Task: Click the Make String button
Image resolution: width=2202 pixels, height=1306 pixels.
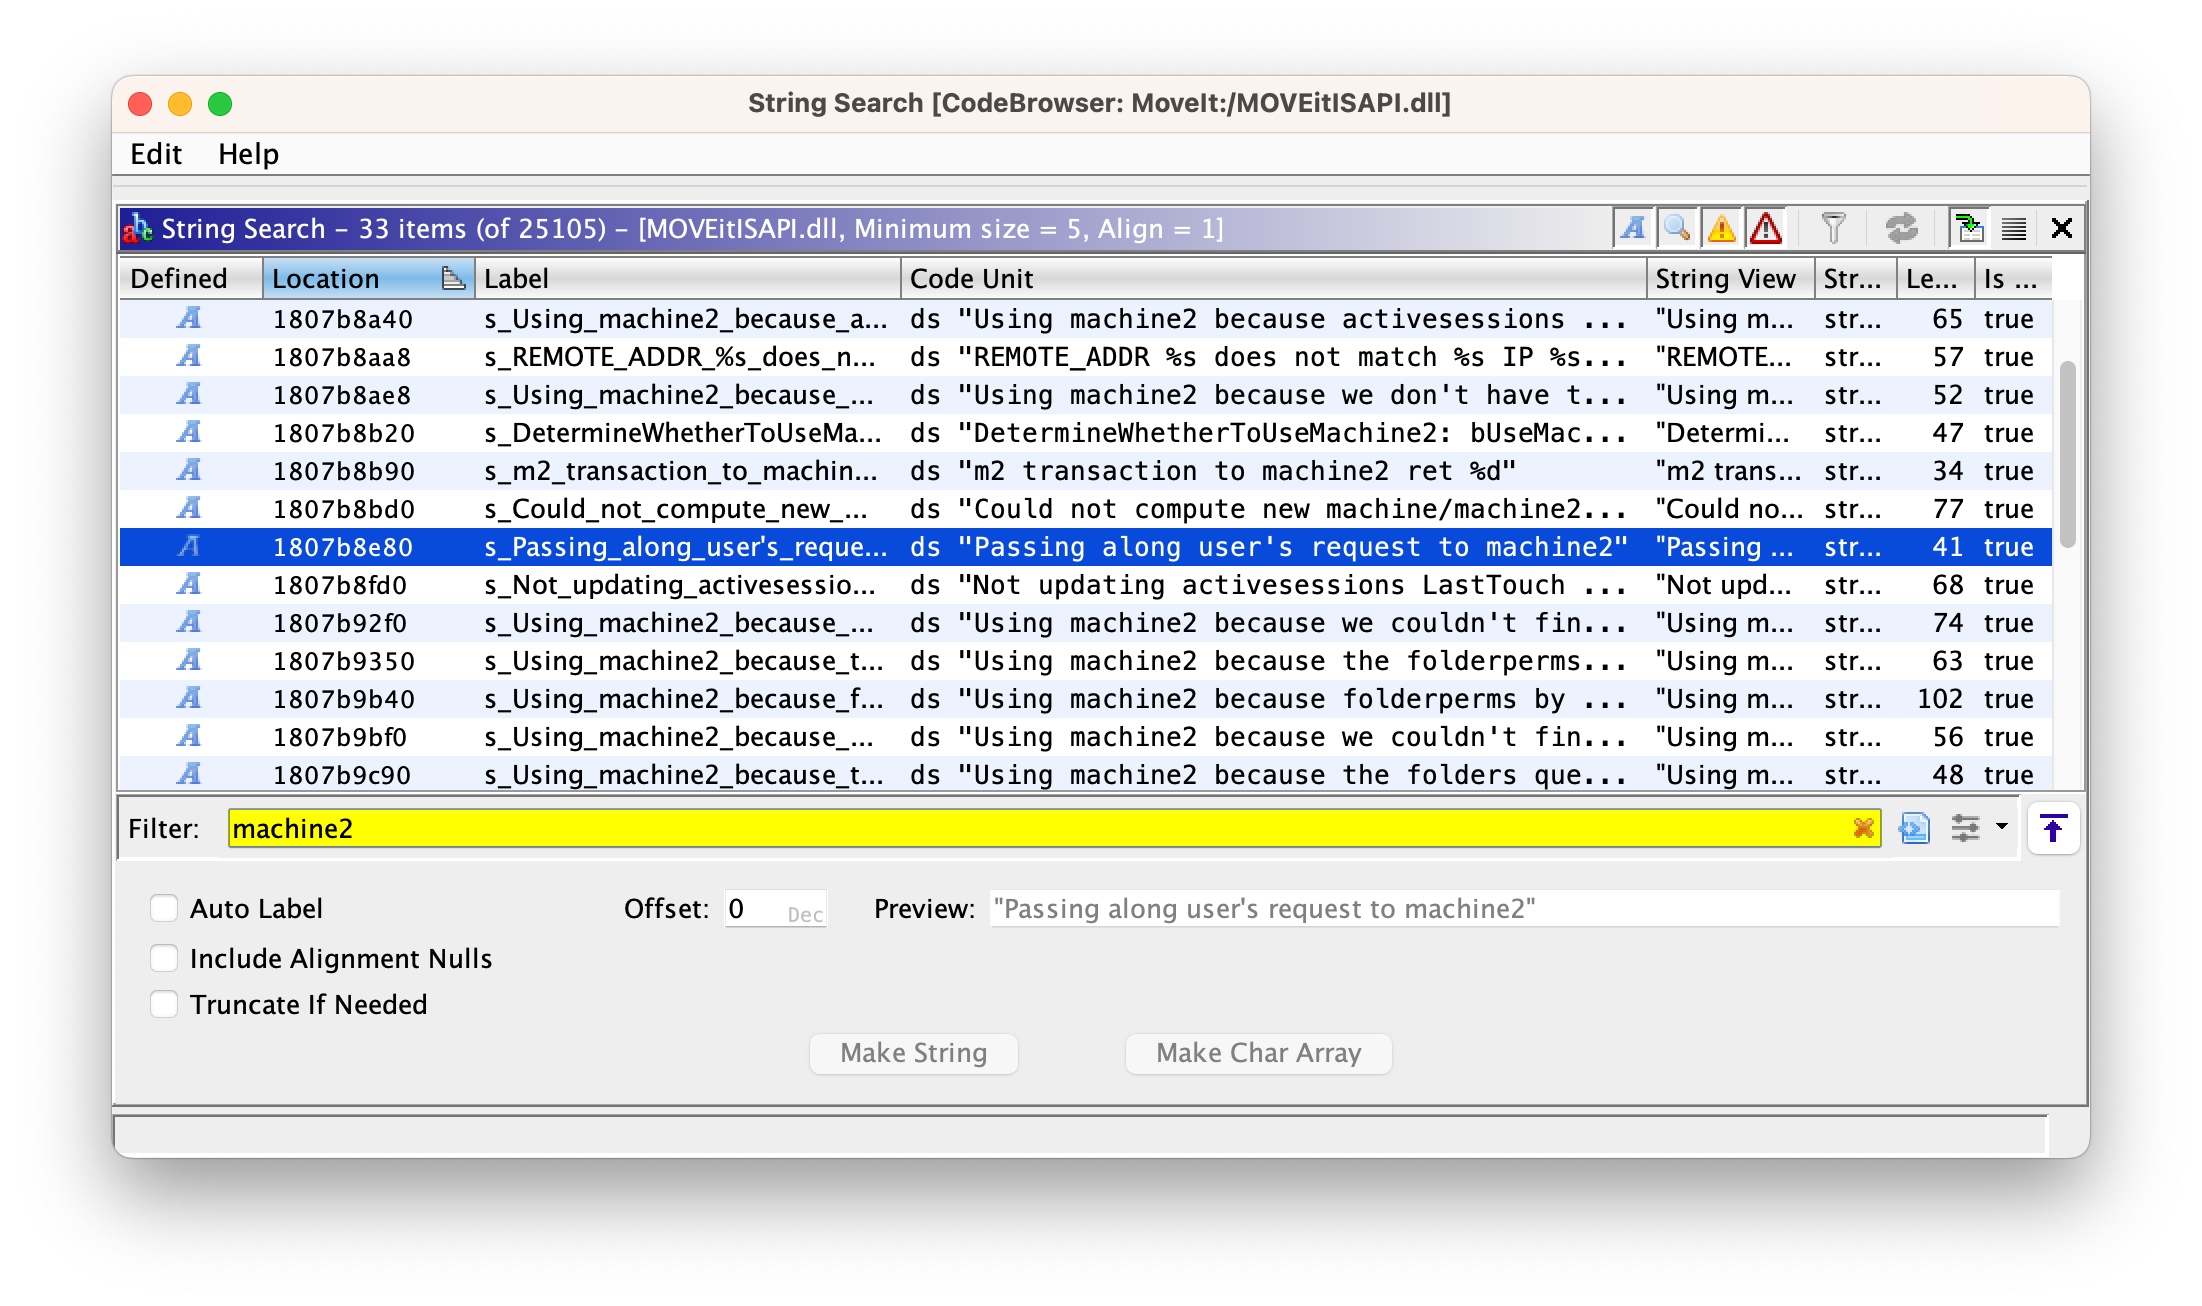Action: pos(913,1053)
